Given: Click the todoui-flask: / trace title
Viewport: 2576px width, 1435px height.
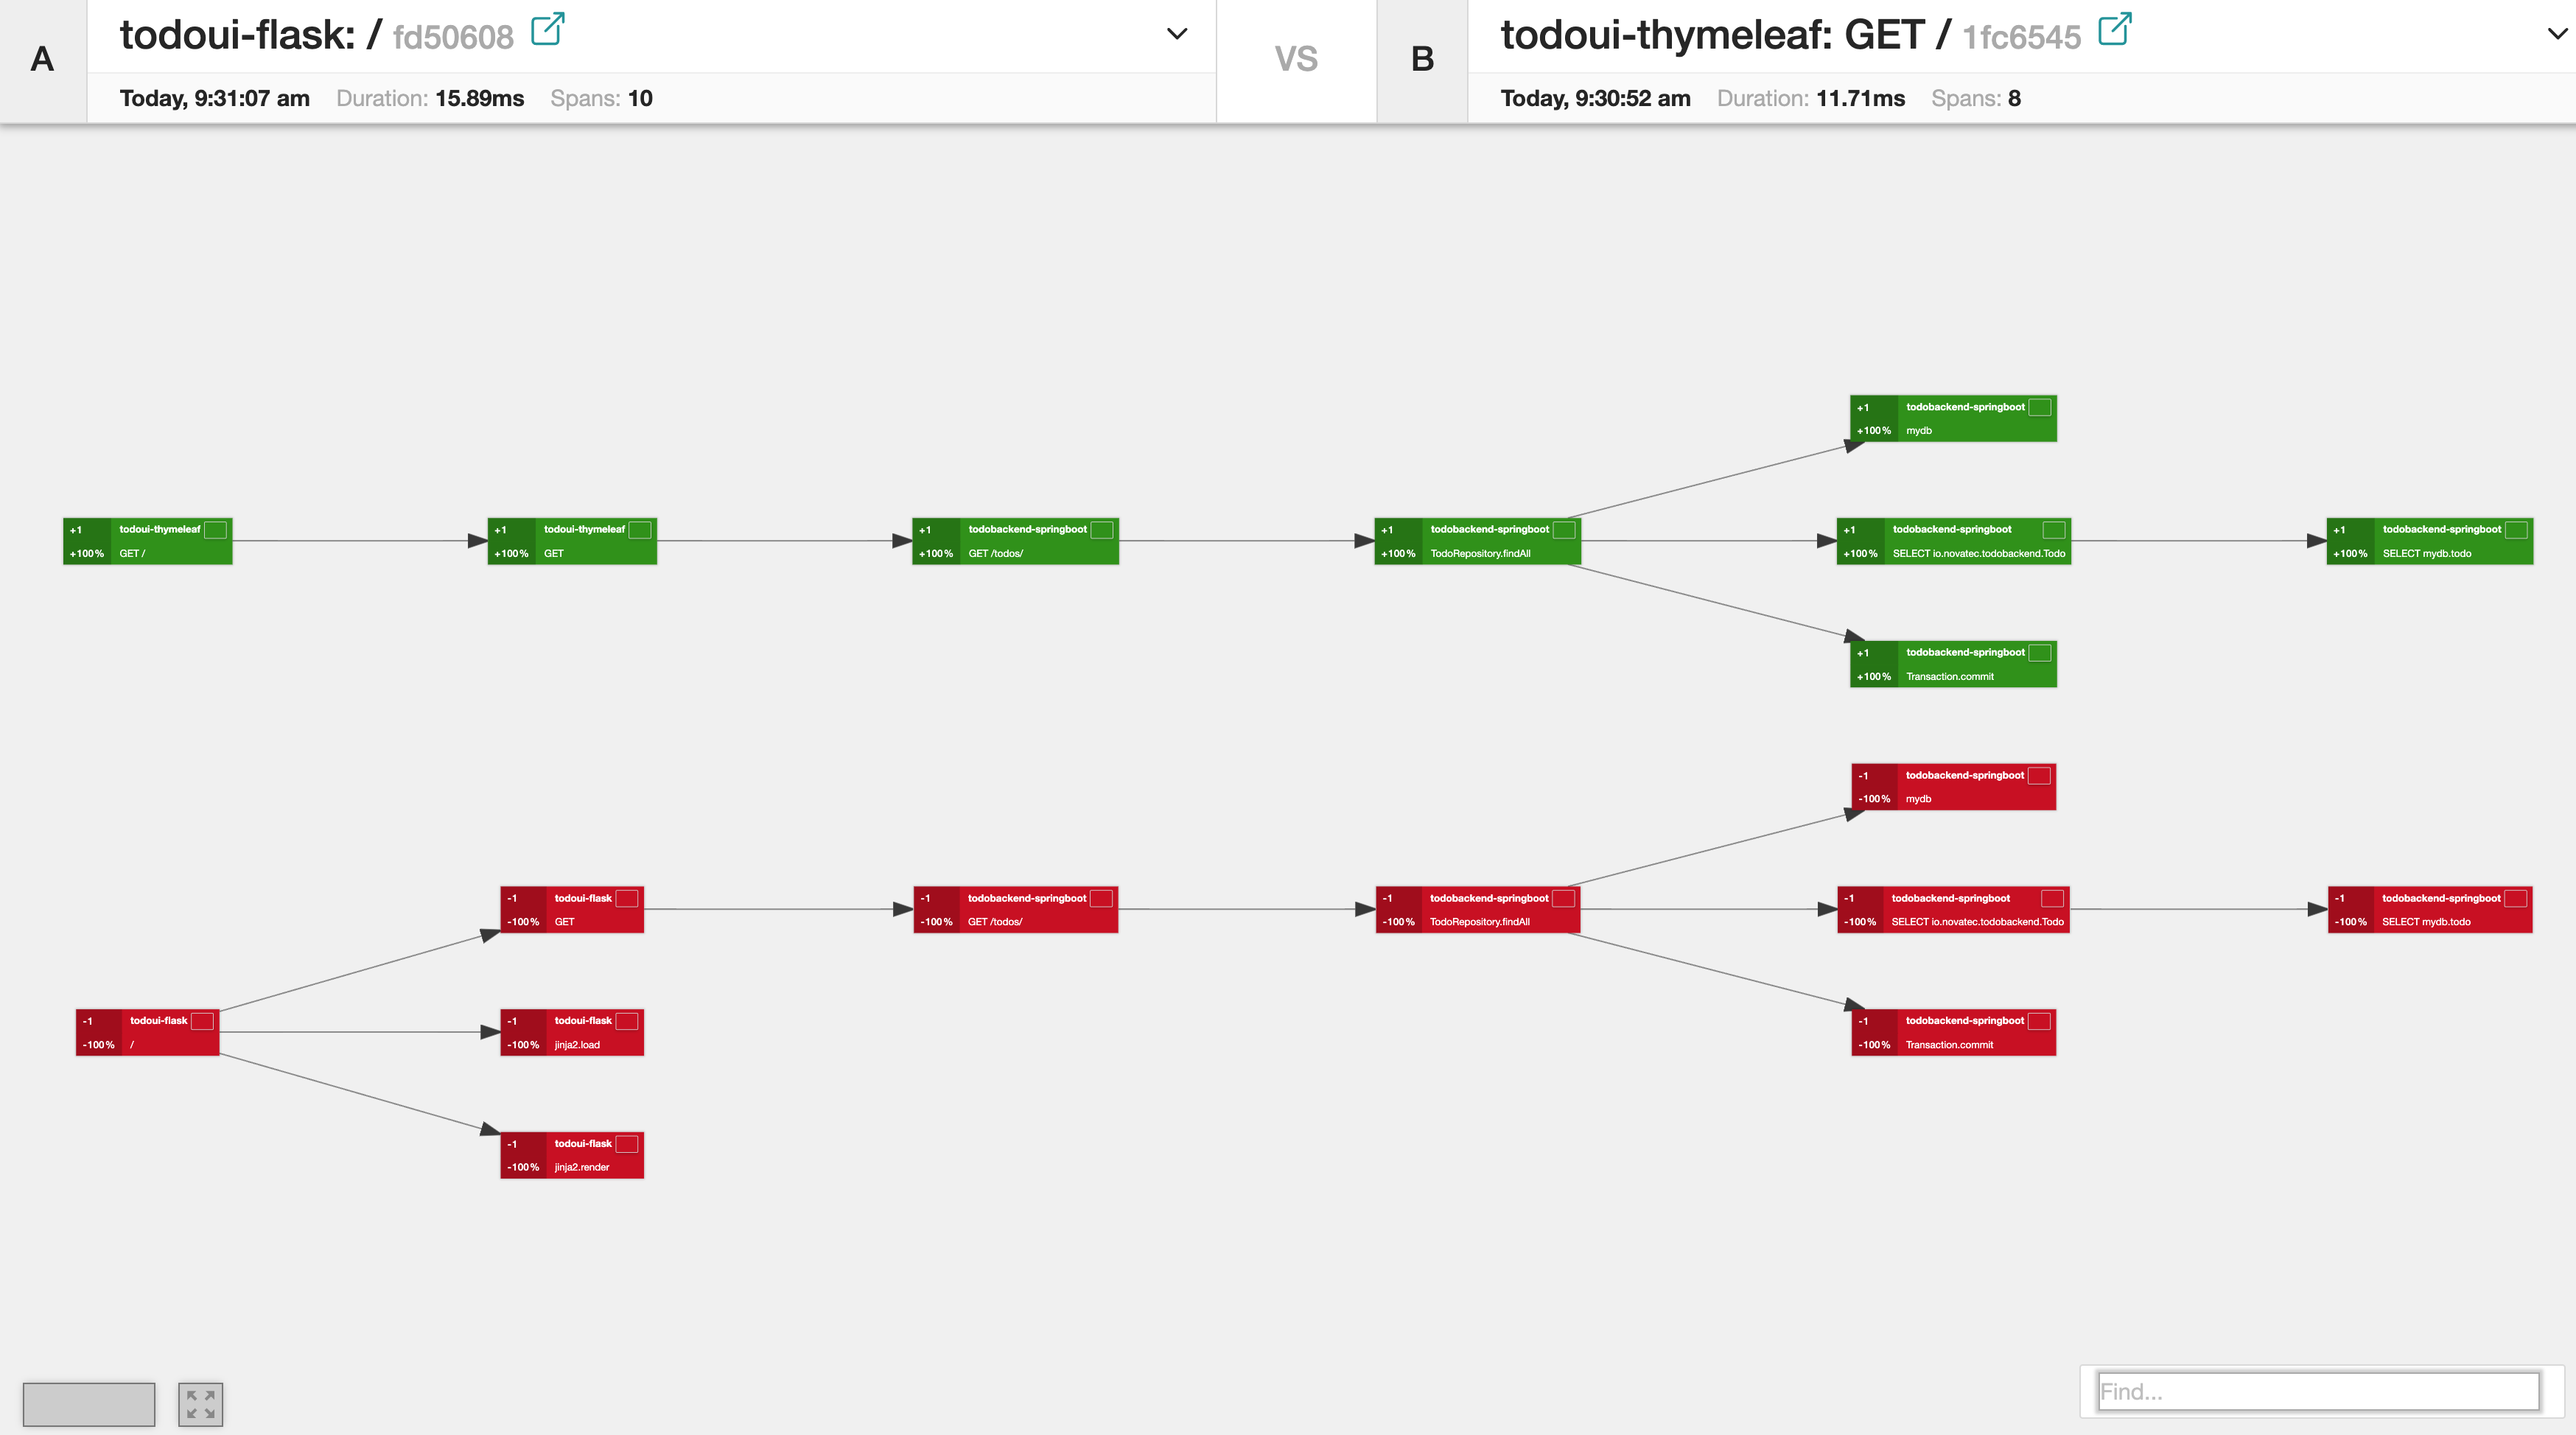Looking at the screenshot, I should click(250, 35).
